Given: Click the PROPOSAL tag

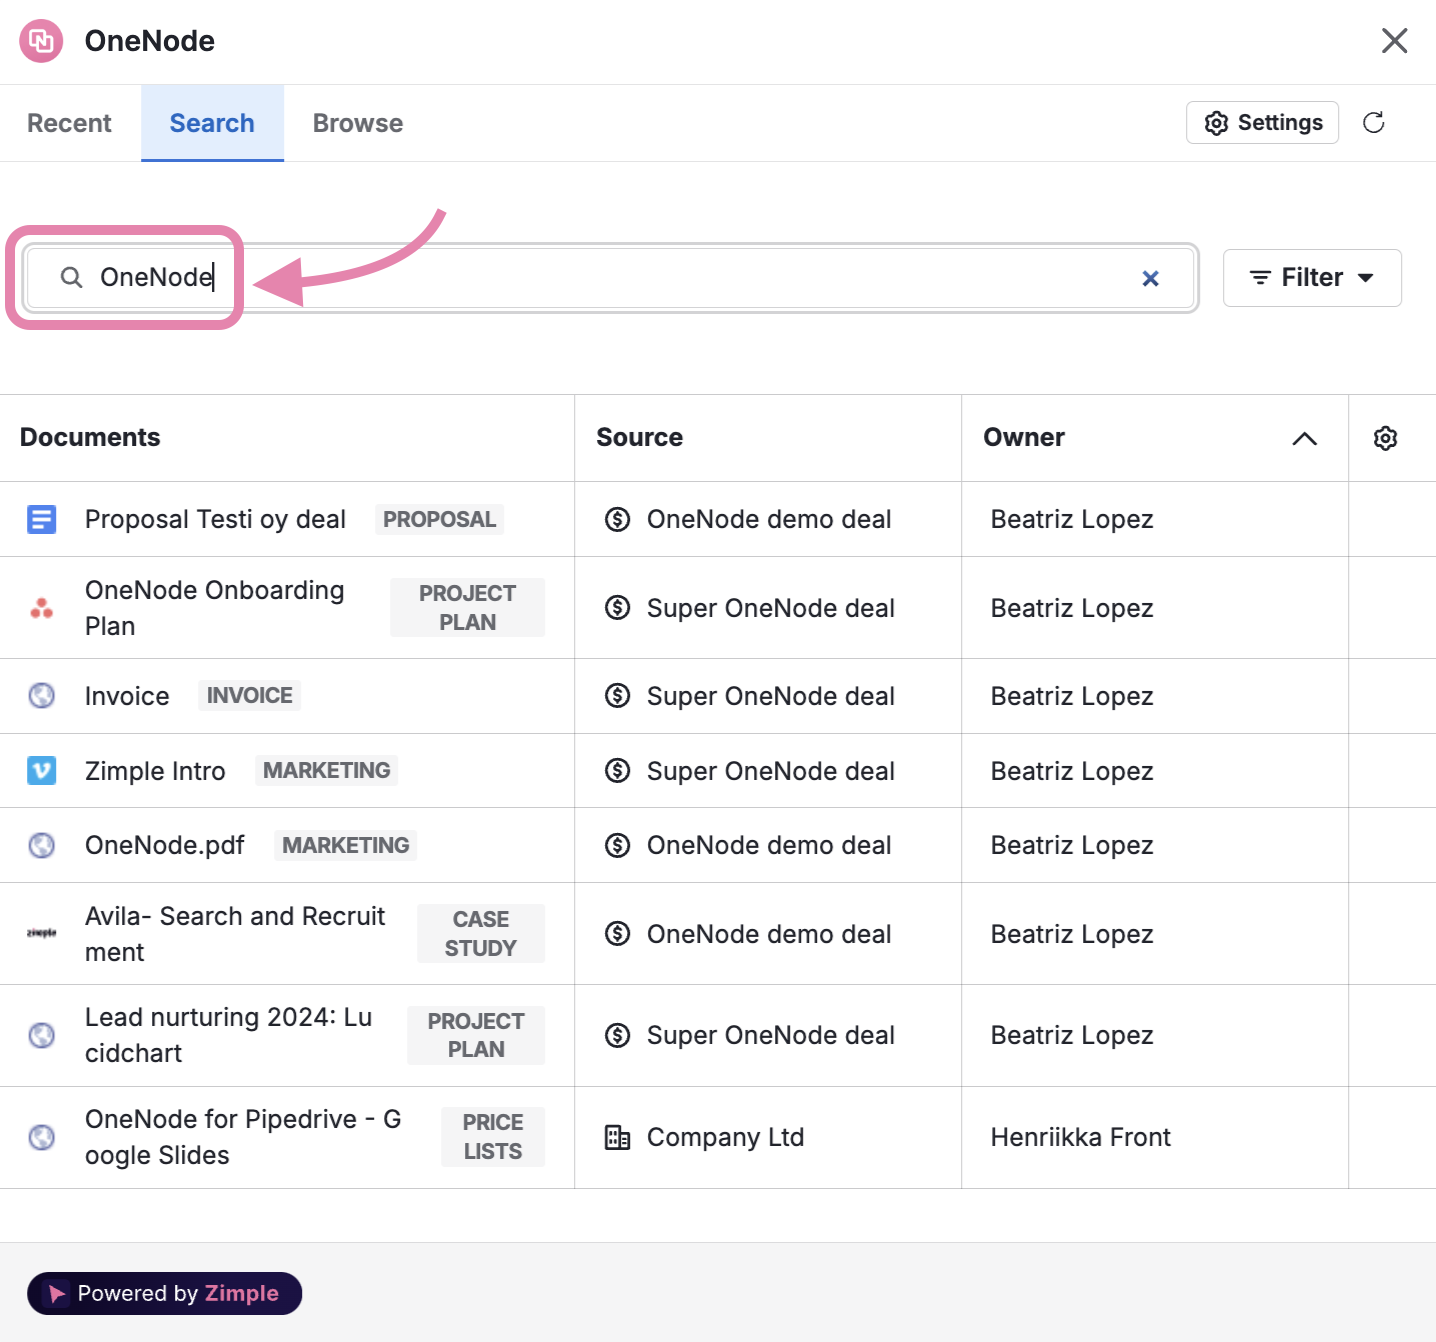Looking at the screenshot, I should [440, 520].
